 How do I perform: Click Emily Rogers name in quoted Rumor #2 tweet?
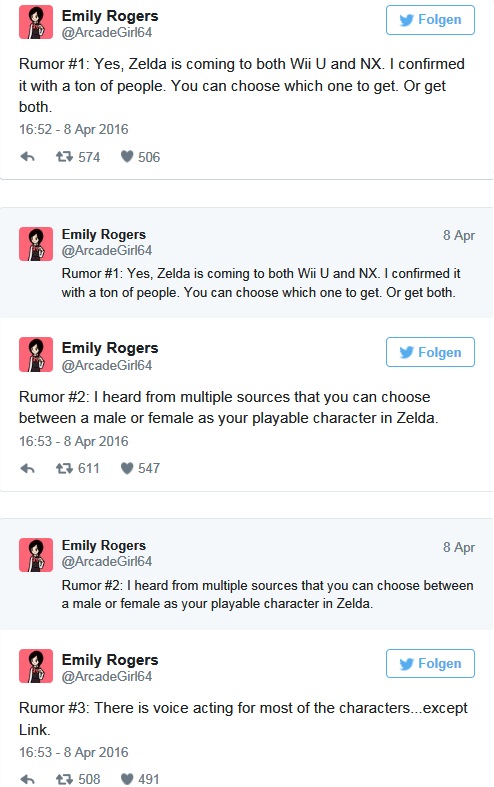[104, 545]
